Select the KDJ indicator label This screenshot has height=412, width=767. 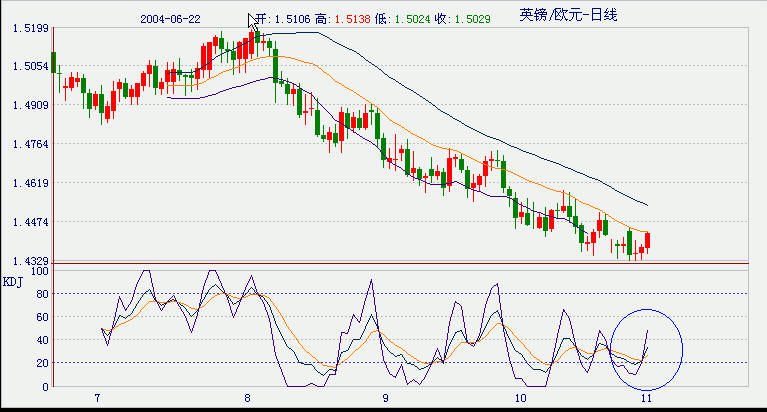tap(13, 281)
